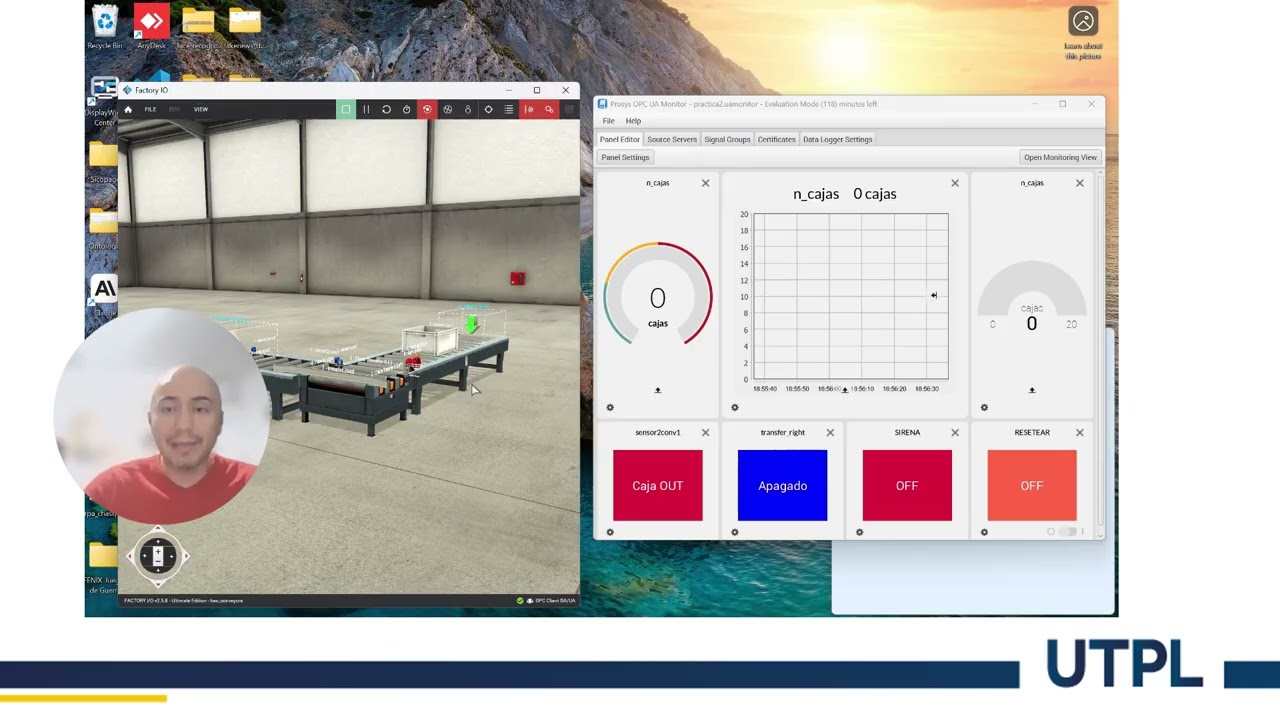
Task: Close the sensor2conv1 panel
Action: click(705, 432)
